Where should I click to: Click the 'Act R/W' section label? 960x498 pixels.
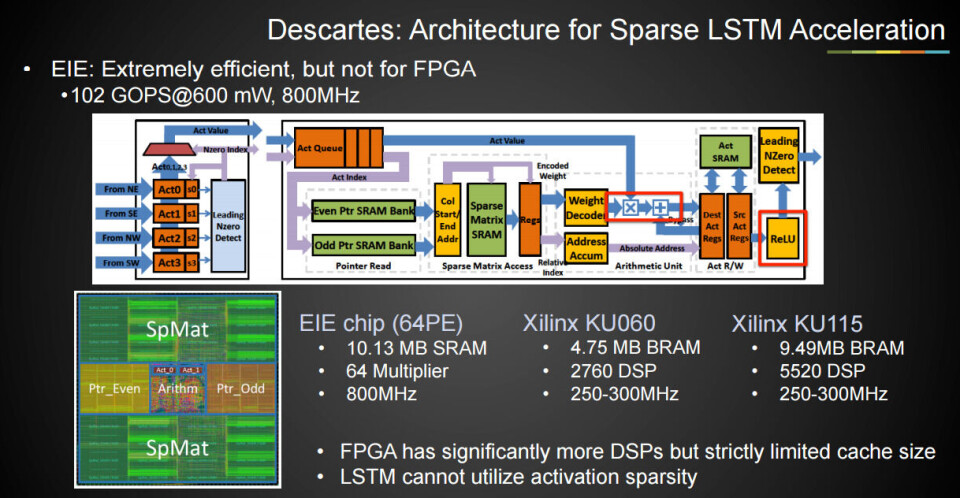click(x=725, y=266)
